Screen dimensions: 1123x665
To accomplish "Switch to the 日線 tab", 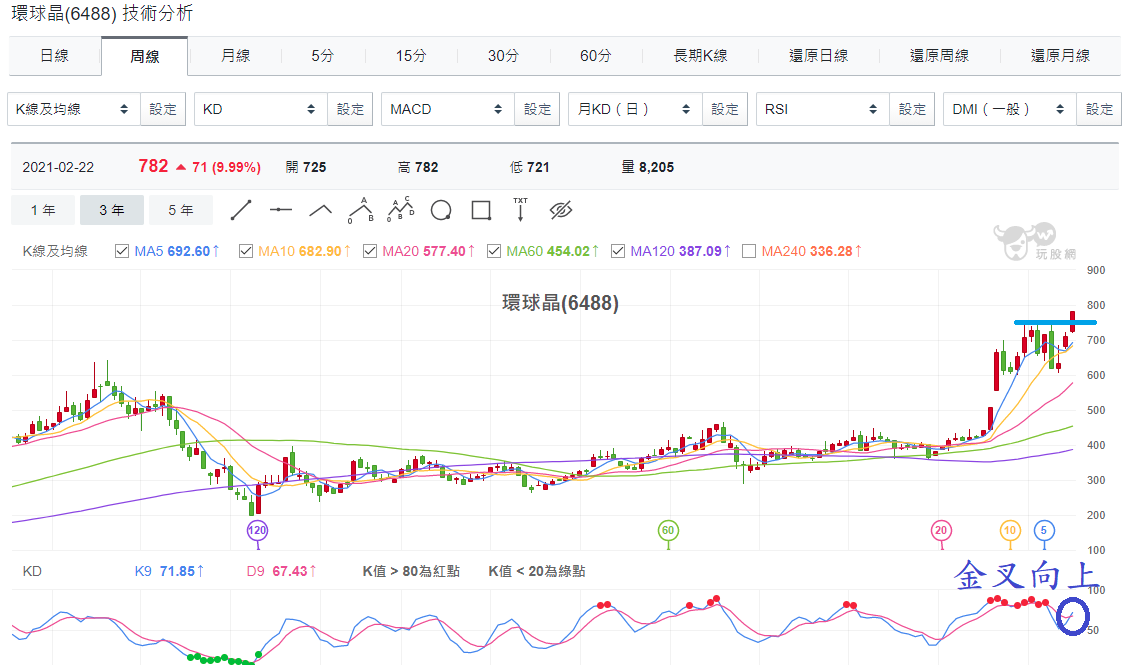I will (54, 56).
